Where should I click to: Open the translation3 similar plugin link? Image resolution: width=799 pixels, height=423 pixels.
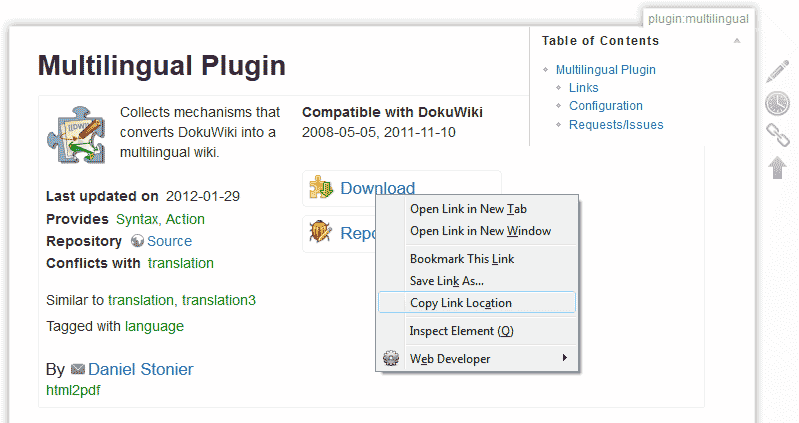[218, 300]
